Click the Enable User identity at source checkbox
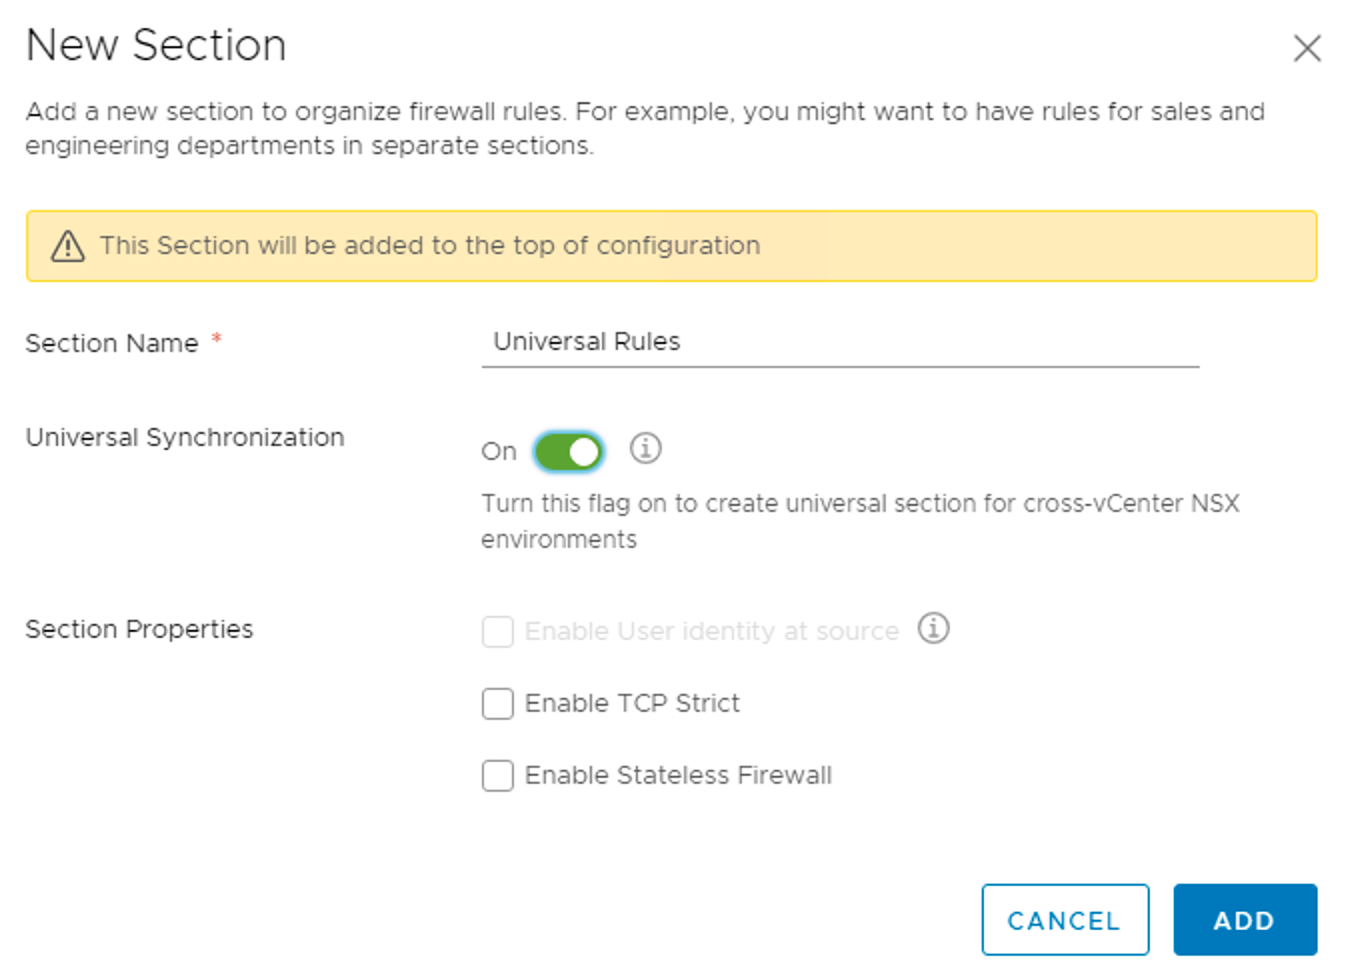Screen dimensions: 1346x972 click(x=498, y=632)
